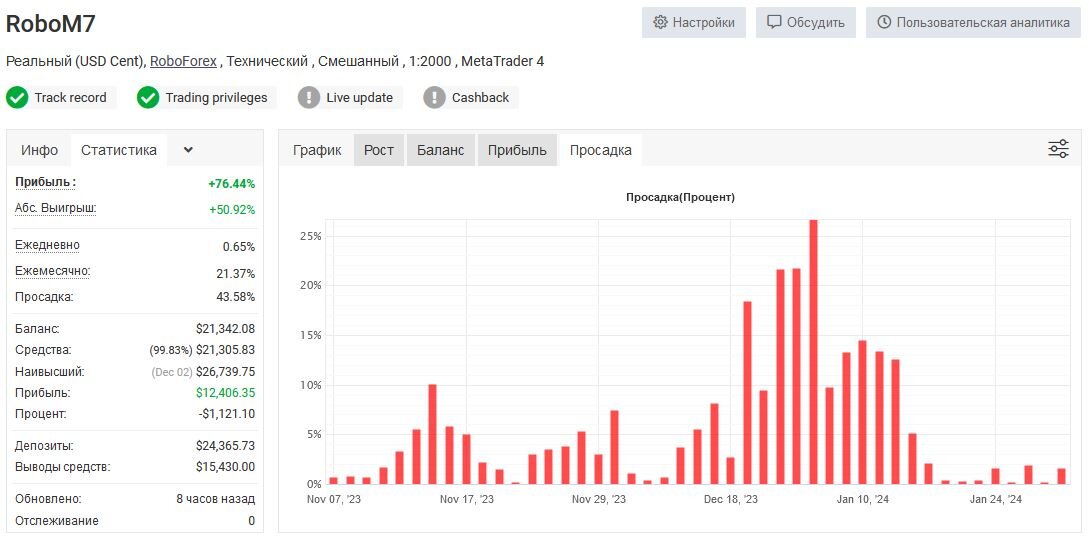Click the 8 часов назад update time

point(216,499)
